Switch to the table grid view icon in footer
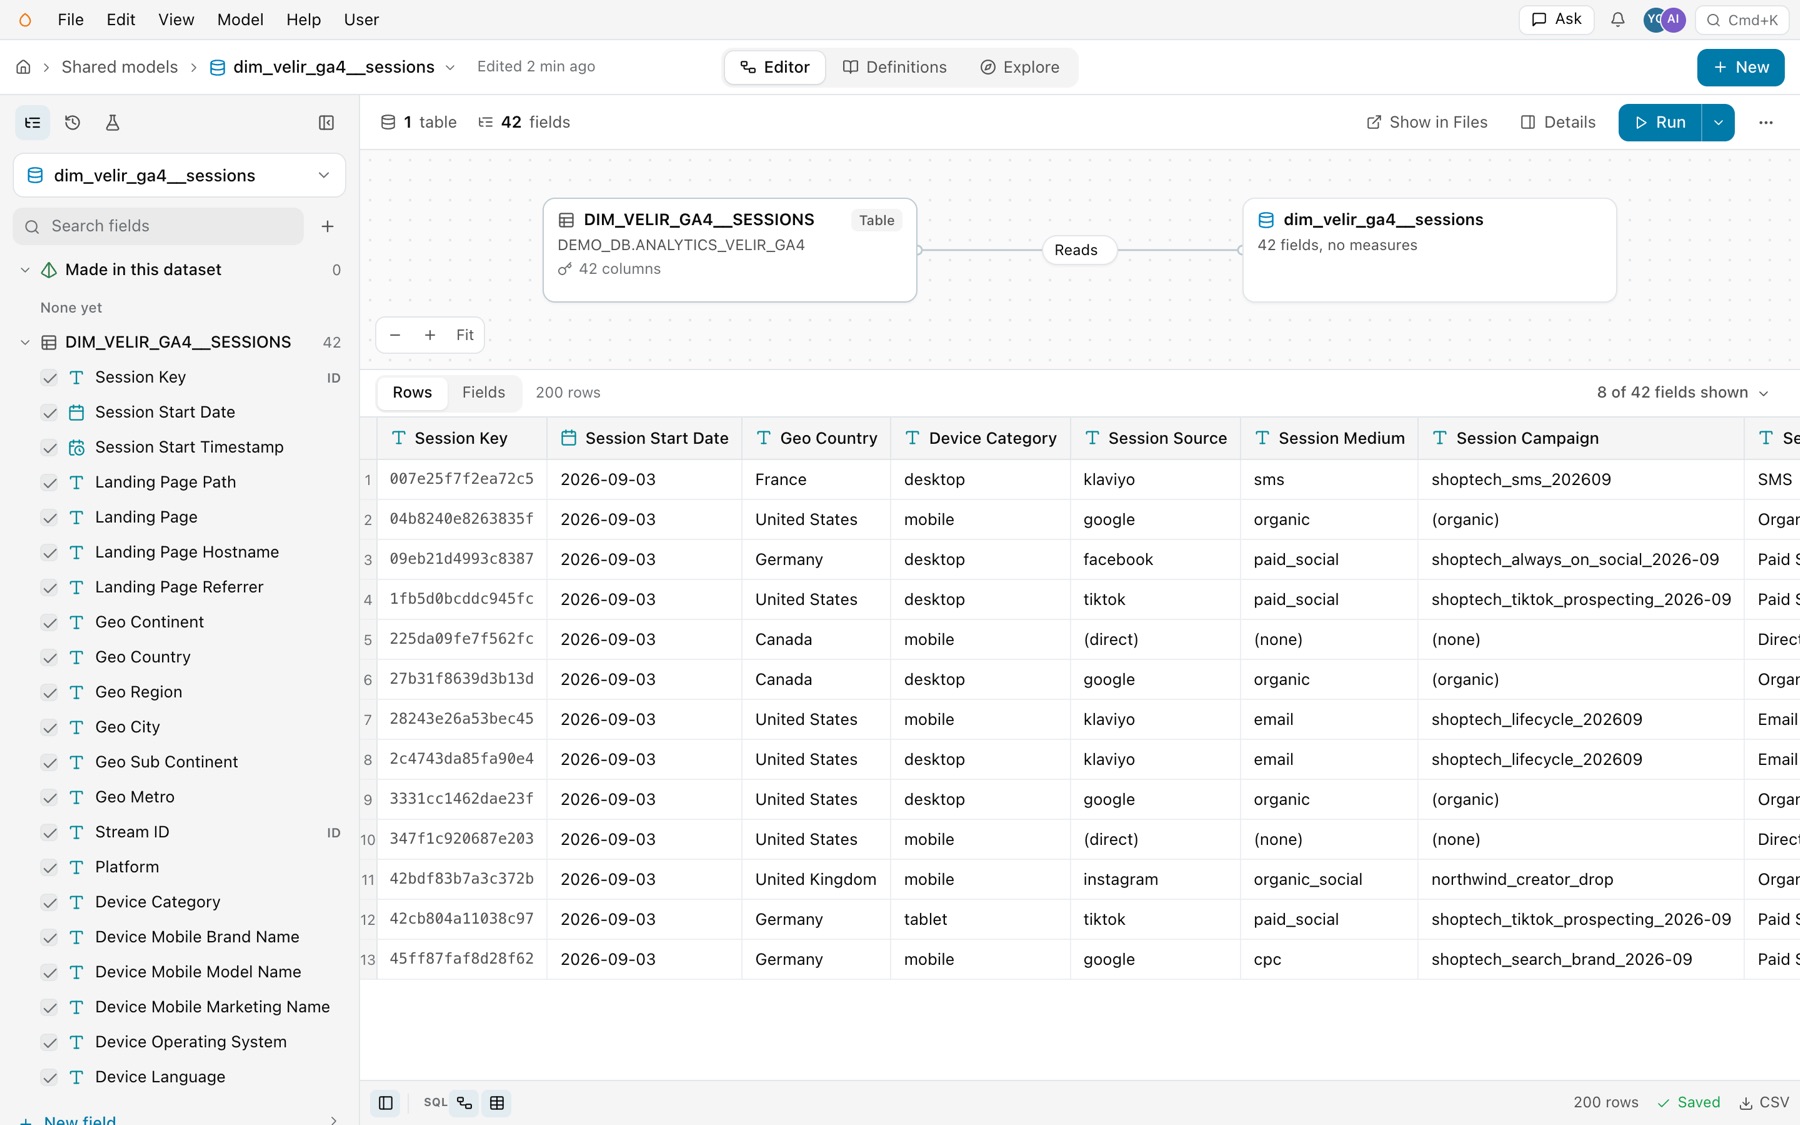The image size is (1800, 1125). (497, 1102)
